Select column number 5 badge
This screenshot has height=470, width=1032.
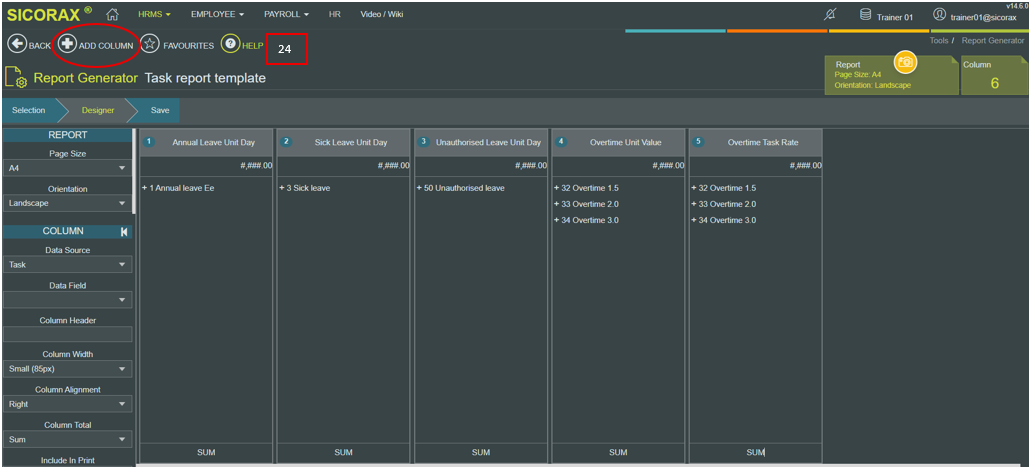(x=698, y=142)
